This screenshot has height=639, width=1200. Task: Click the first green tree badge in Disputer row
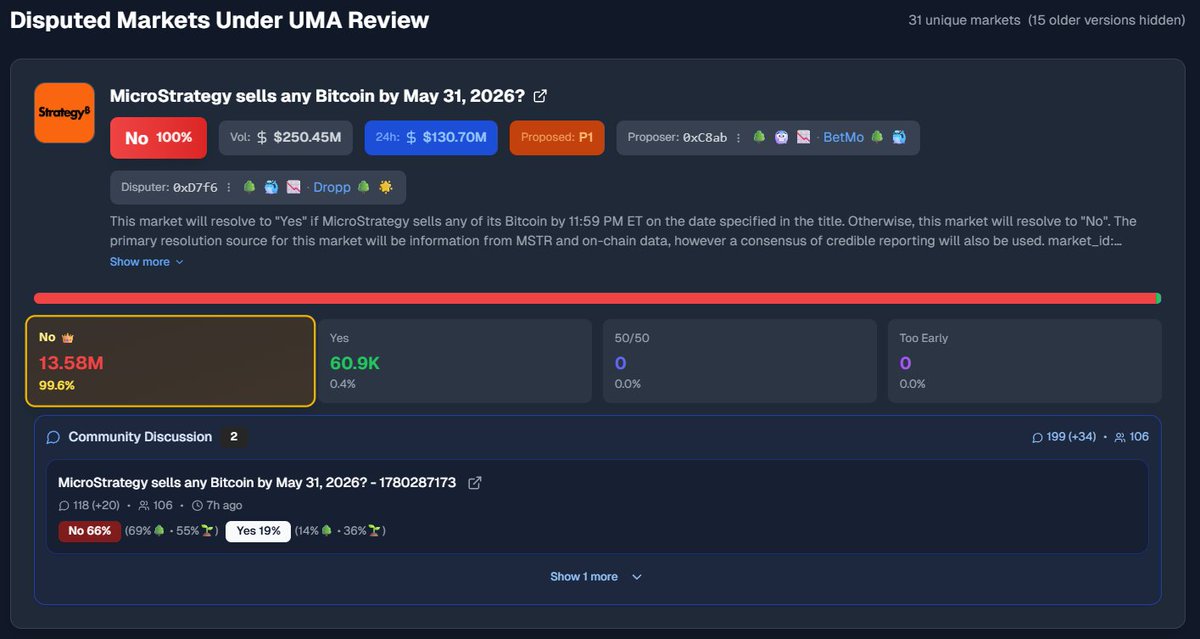click(x=250, y=186)
